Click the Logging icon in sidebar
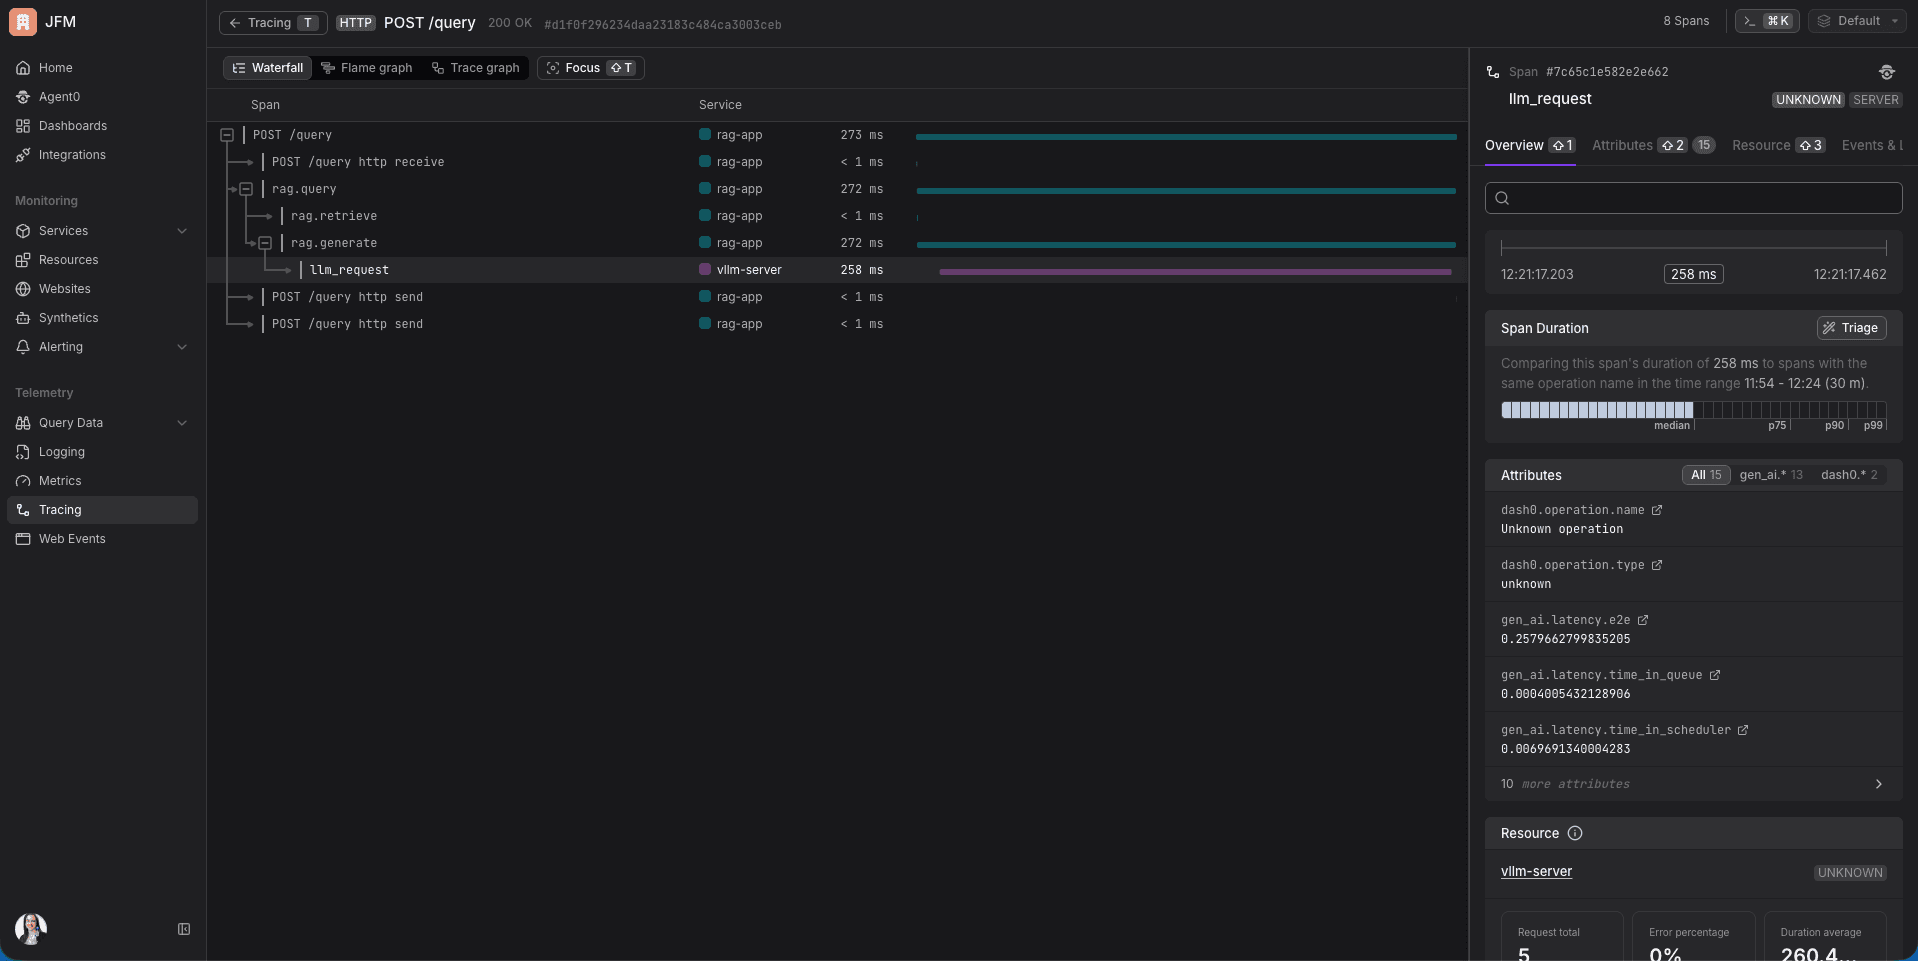 pos(23,452)
